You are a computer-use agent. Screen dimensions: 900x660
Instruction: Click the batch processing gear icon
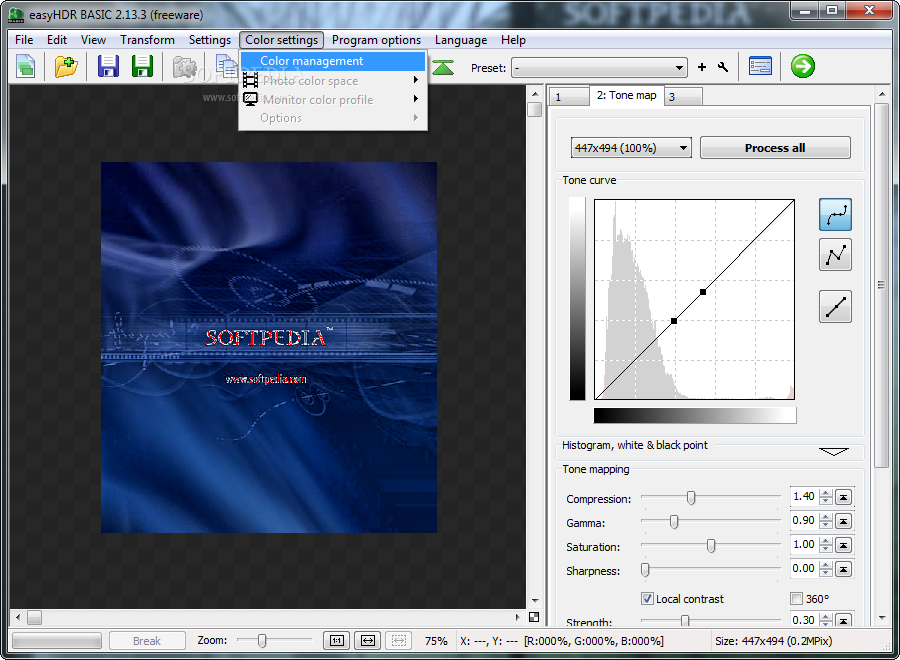[184, 67]
